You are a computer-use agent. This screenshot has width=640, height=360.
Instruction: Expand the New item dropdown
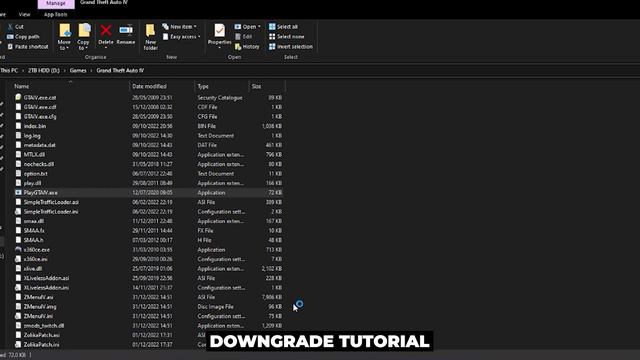click(195, 27)
